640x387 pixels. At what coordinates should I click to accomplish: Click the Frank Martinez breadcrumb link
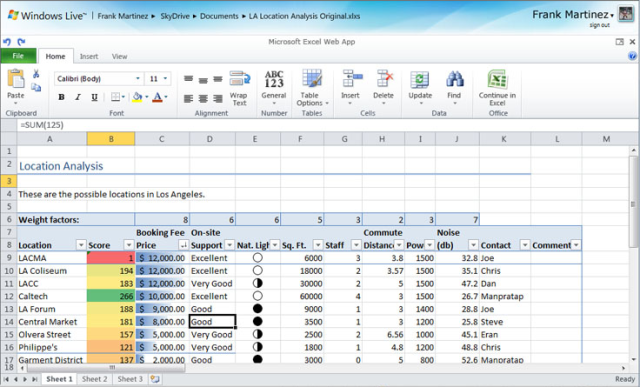[x=122, y=16]
